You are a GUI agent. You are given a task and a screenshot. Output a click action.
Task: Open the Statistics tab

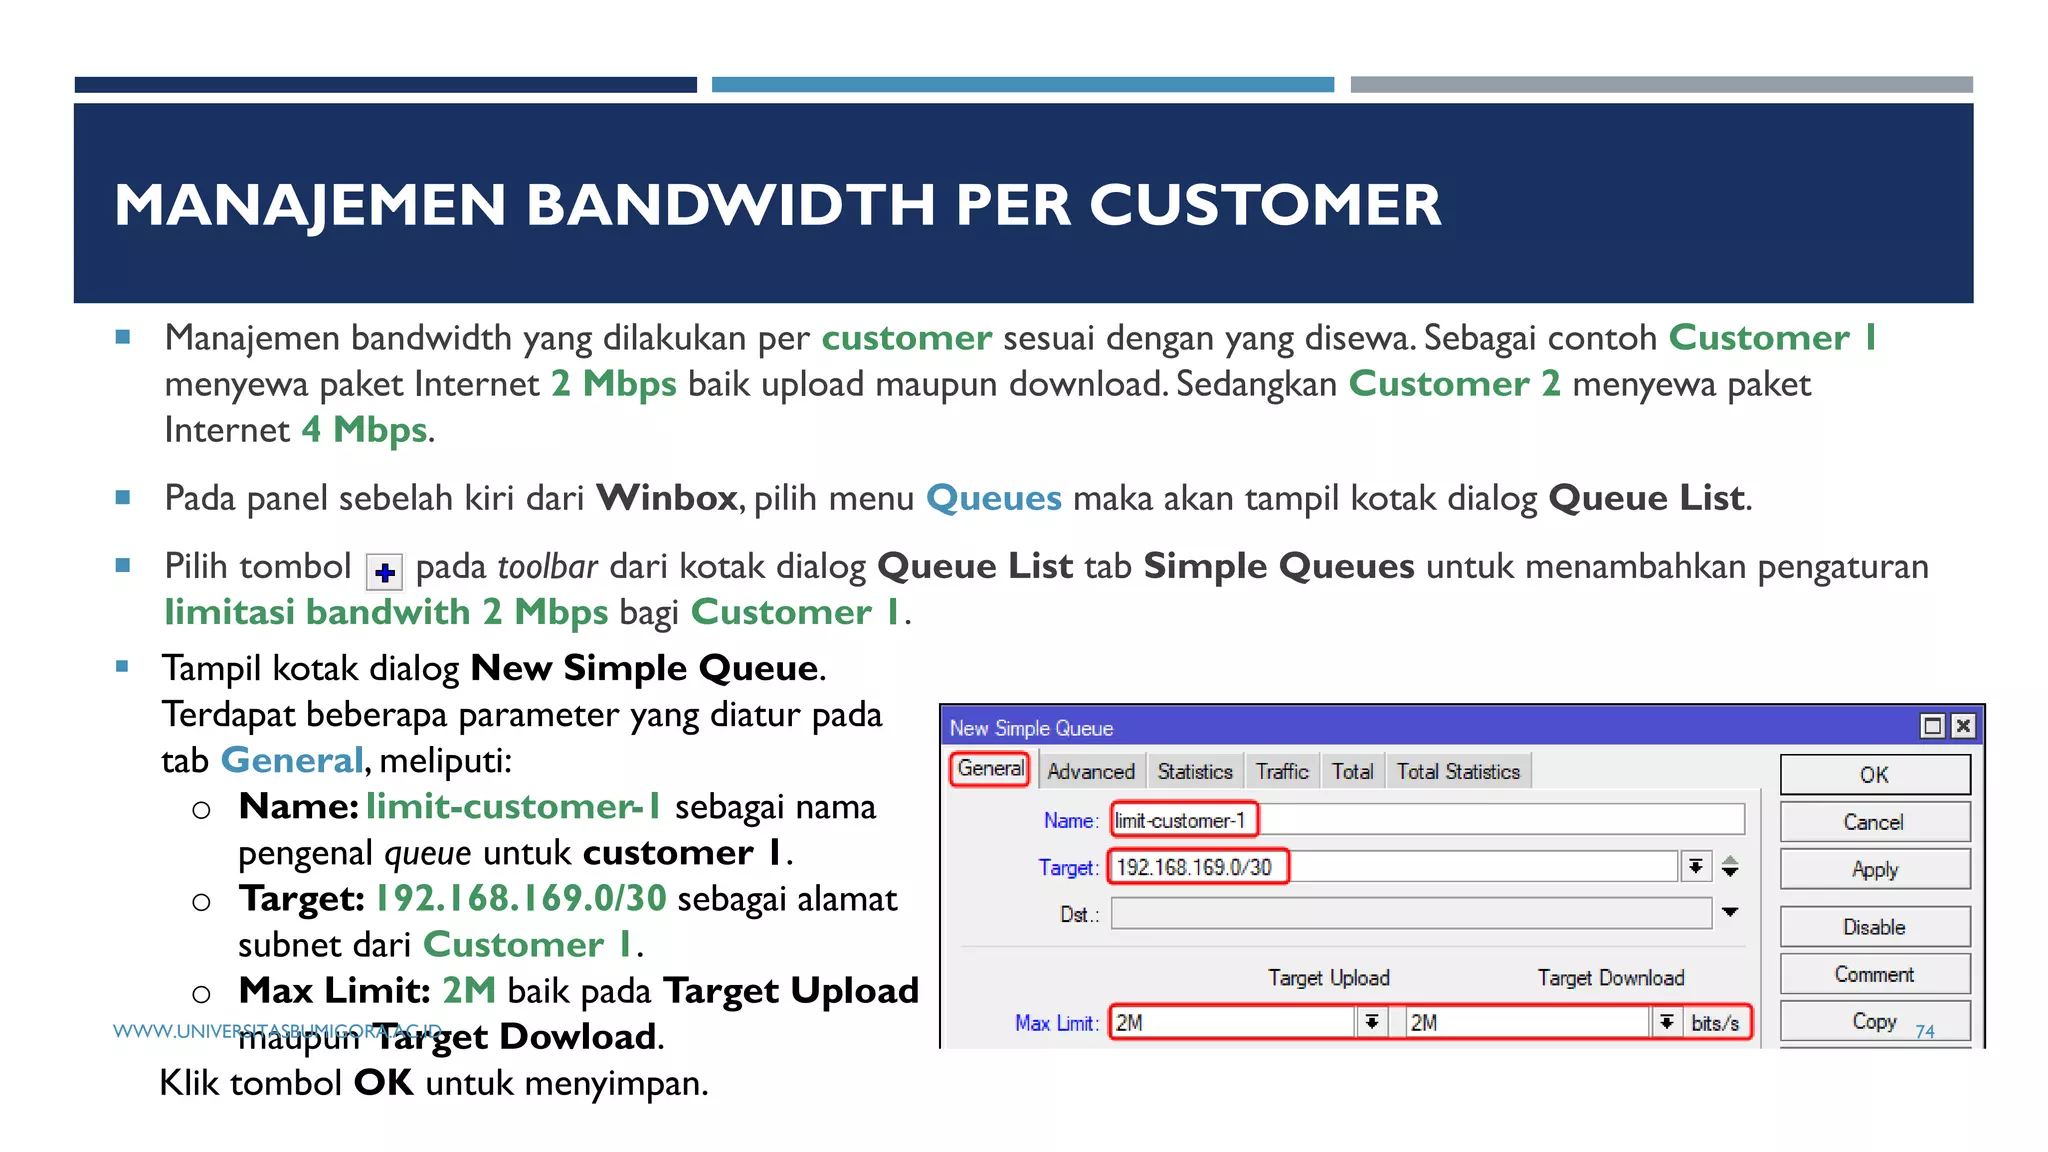pos(1195,771)
